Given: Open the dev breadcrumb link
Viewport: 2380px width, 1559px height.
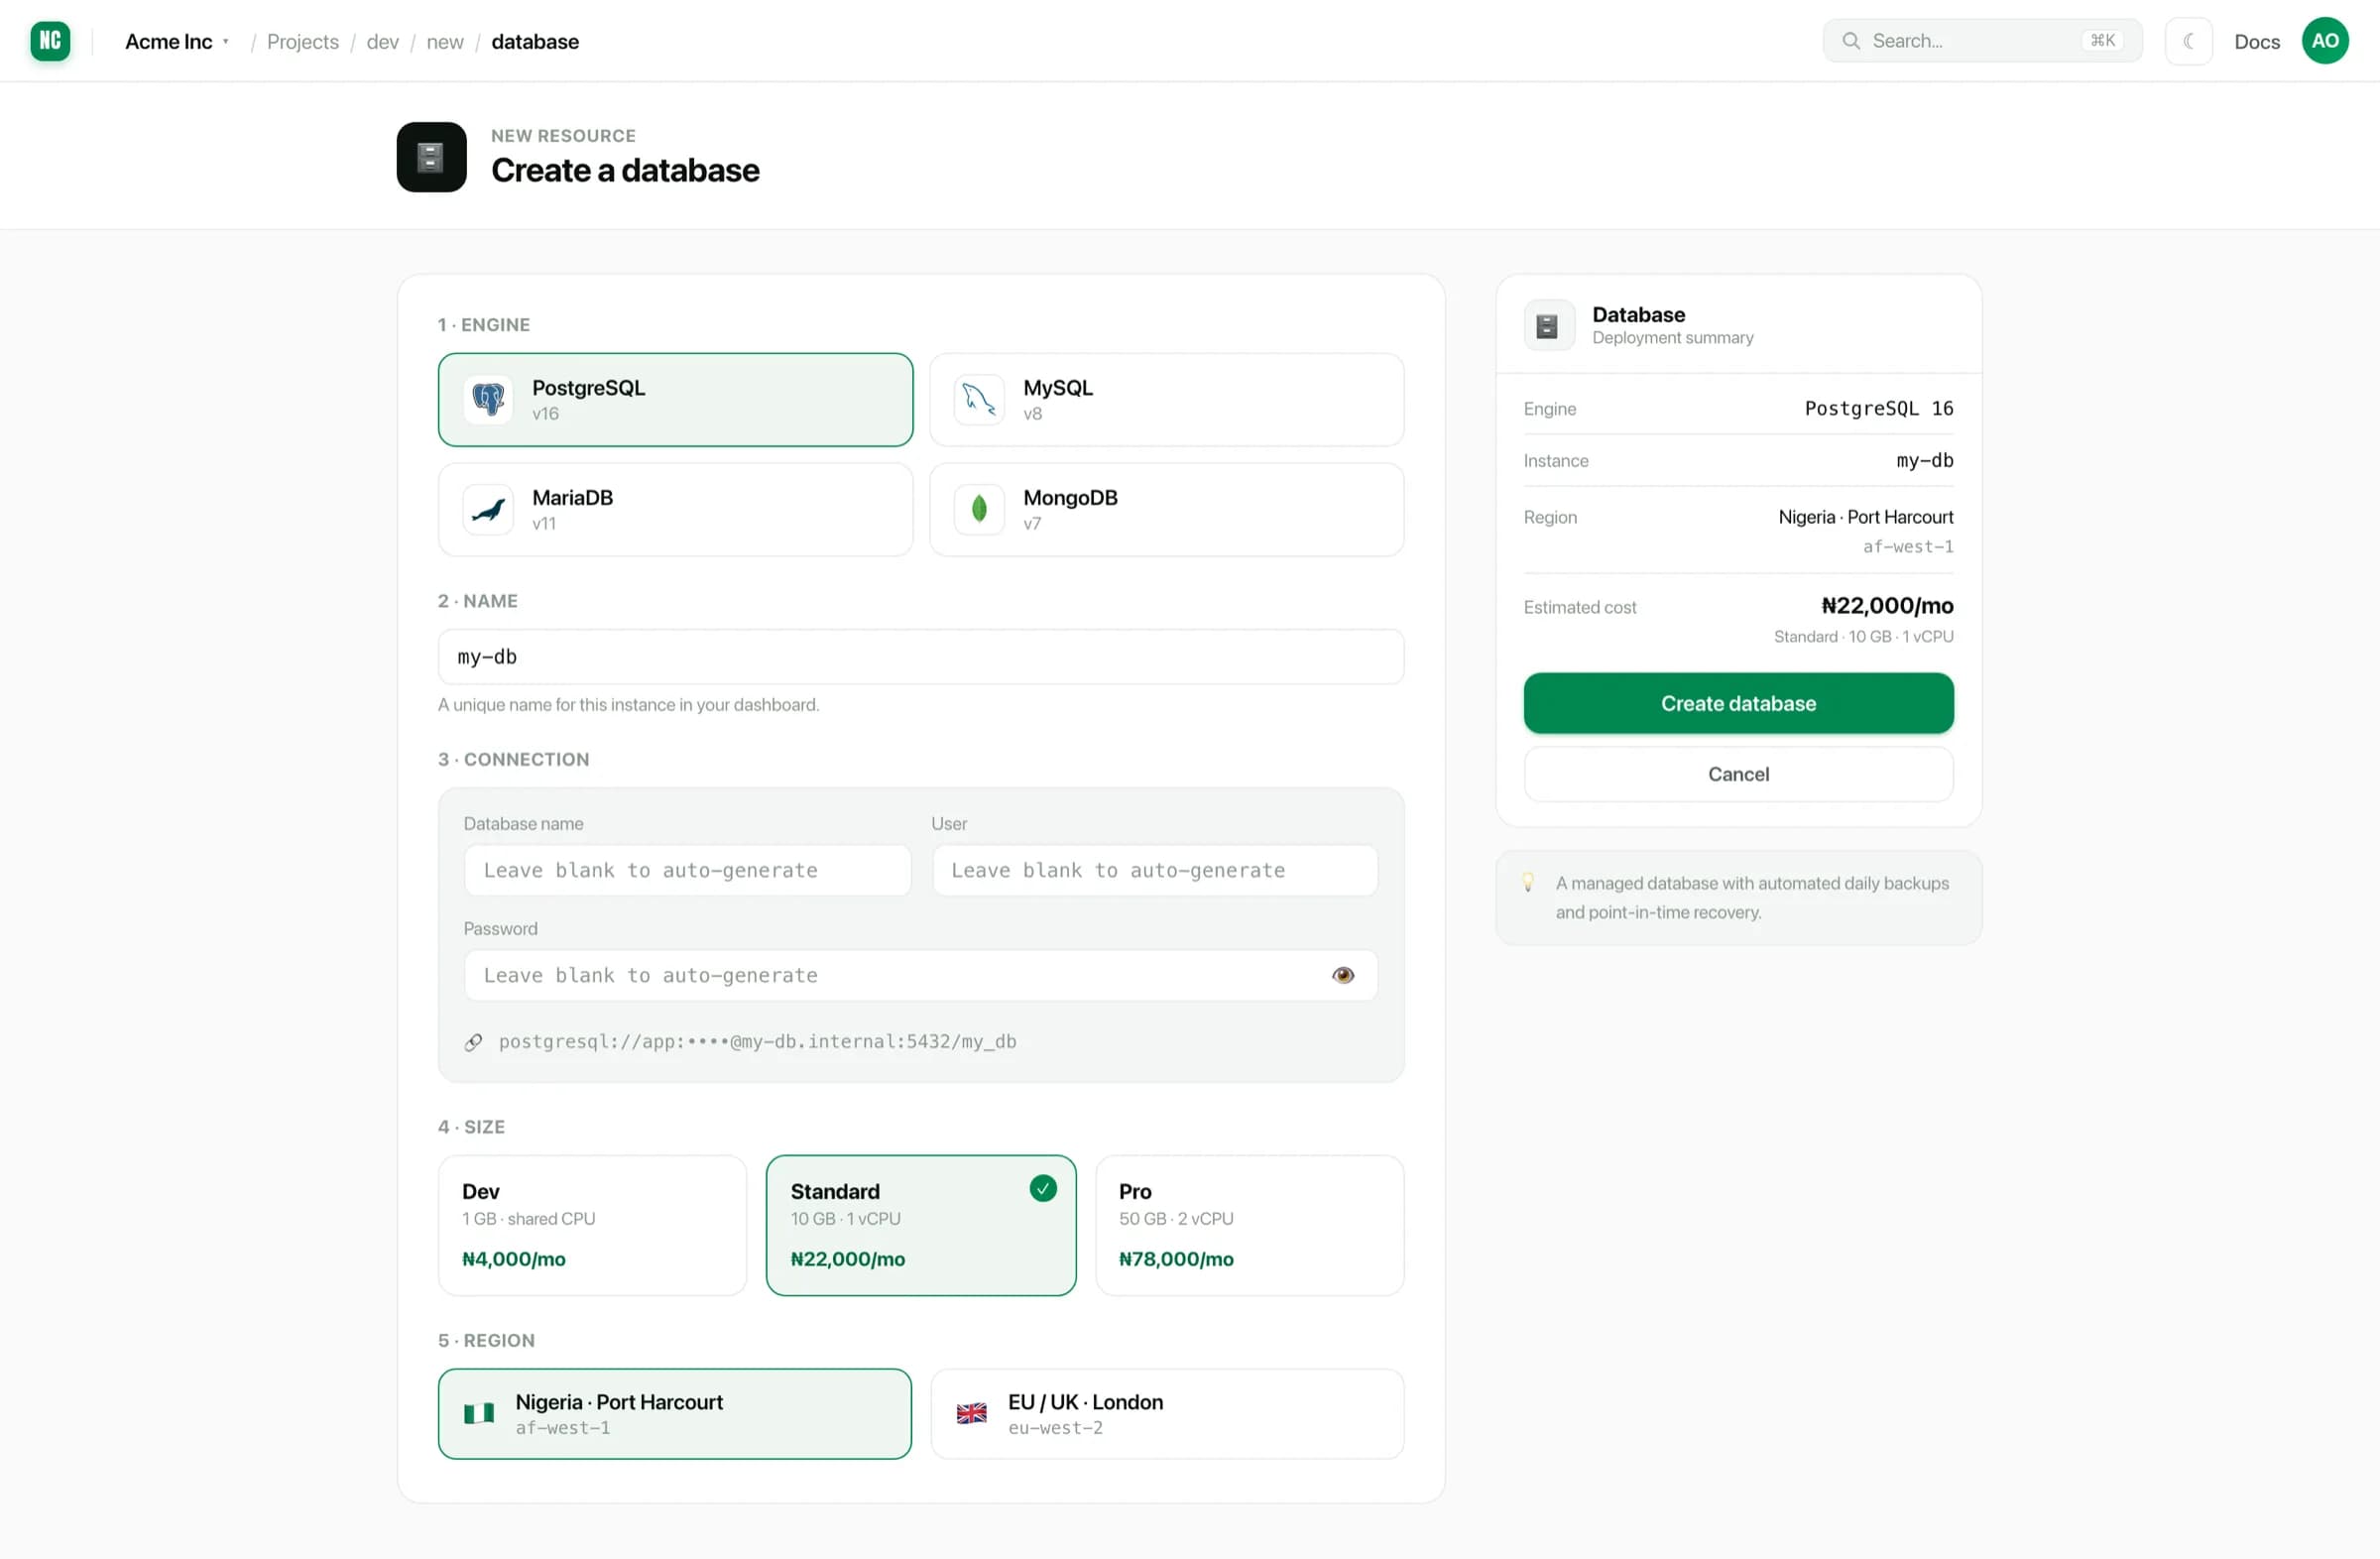Looking at the screenshot, I should coord(382,41).
